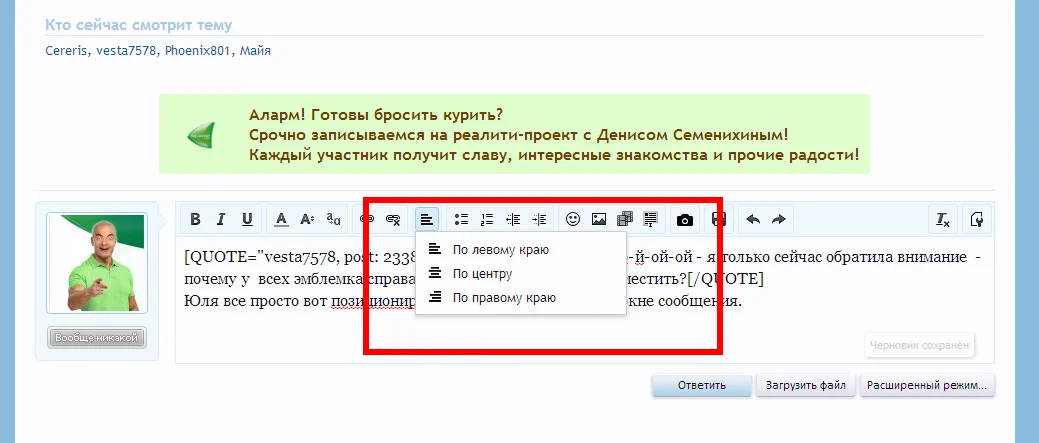
Task: Click the camera icon in toolbar
Action: [685, 220]
